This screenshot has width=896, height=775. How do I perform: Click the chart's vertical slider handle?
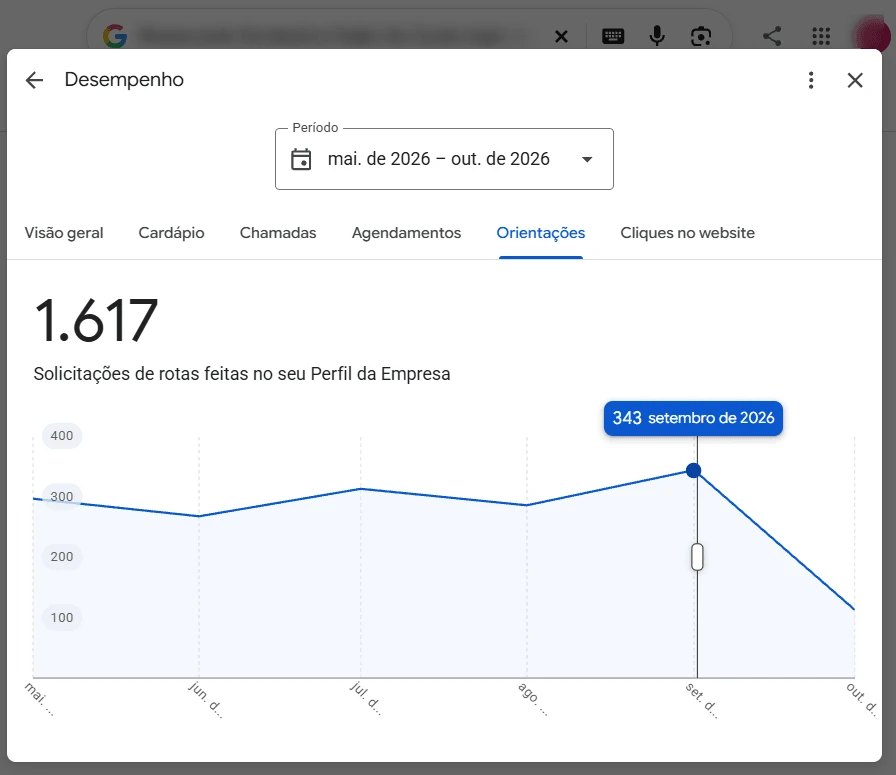(697, 557)
